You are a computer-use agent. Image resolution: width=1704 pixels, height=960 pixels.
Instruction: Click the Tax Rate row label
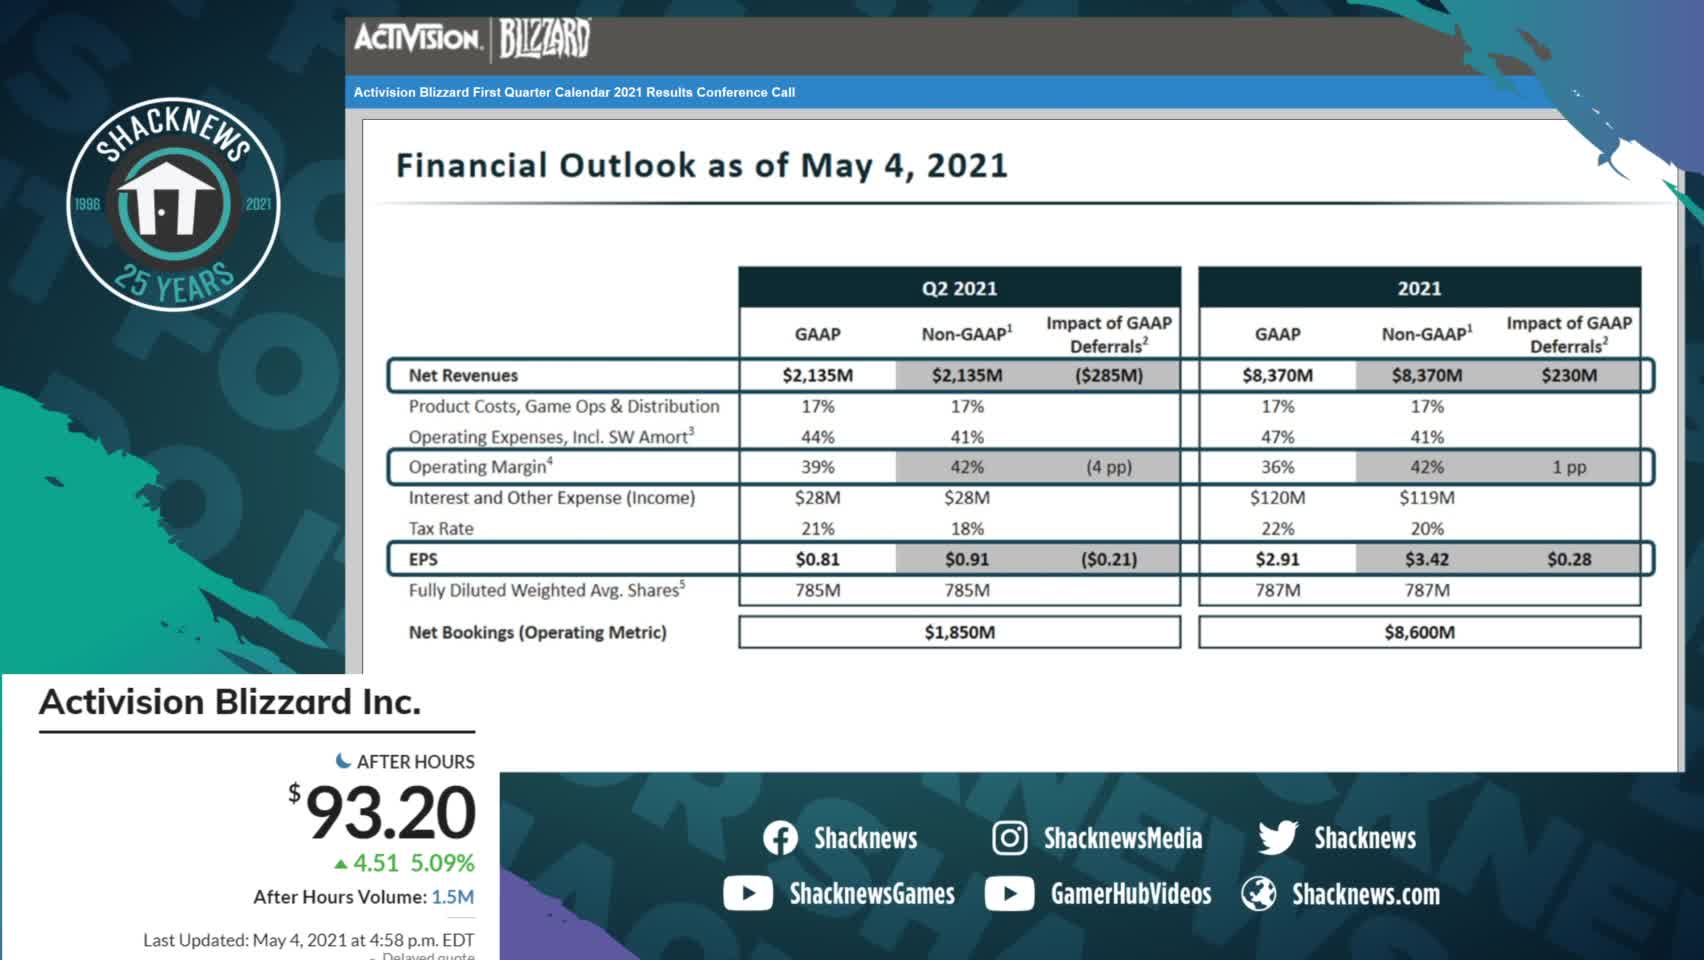pos(441,528)
